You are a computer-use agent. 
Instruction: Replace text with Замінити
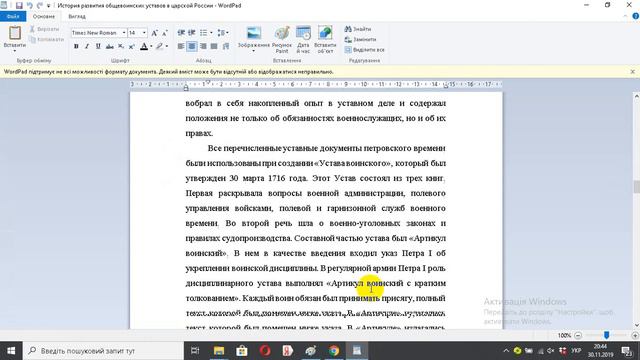(360, 39)
